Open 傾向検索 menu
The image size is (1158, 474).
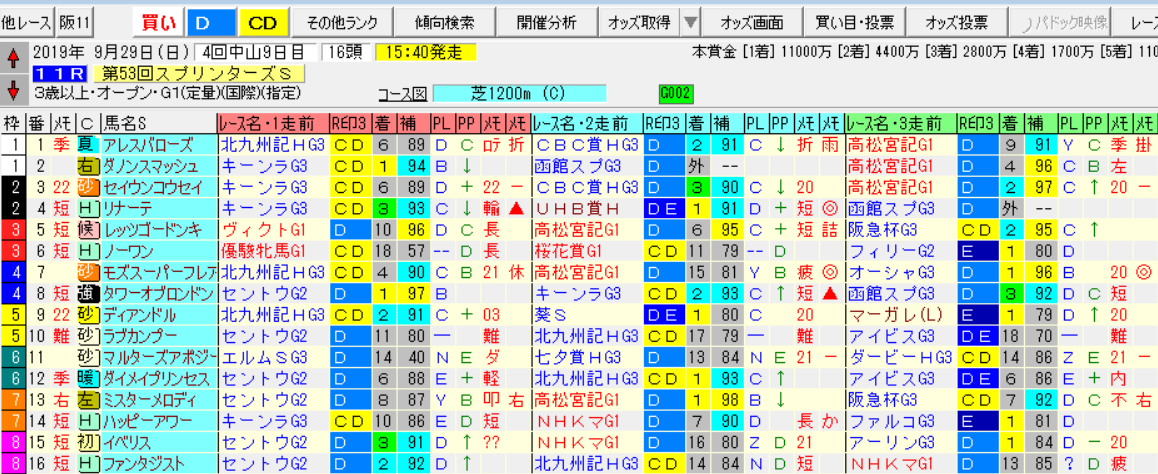point(444,23)
